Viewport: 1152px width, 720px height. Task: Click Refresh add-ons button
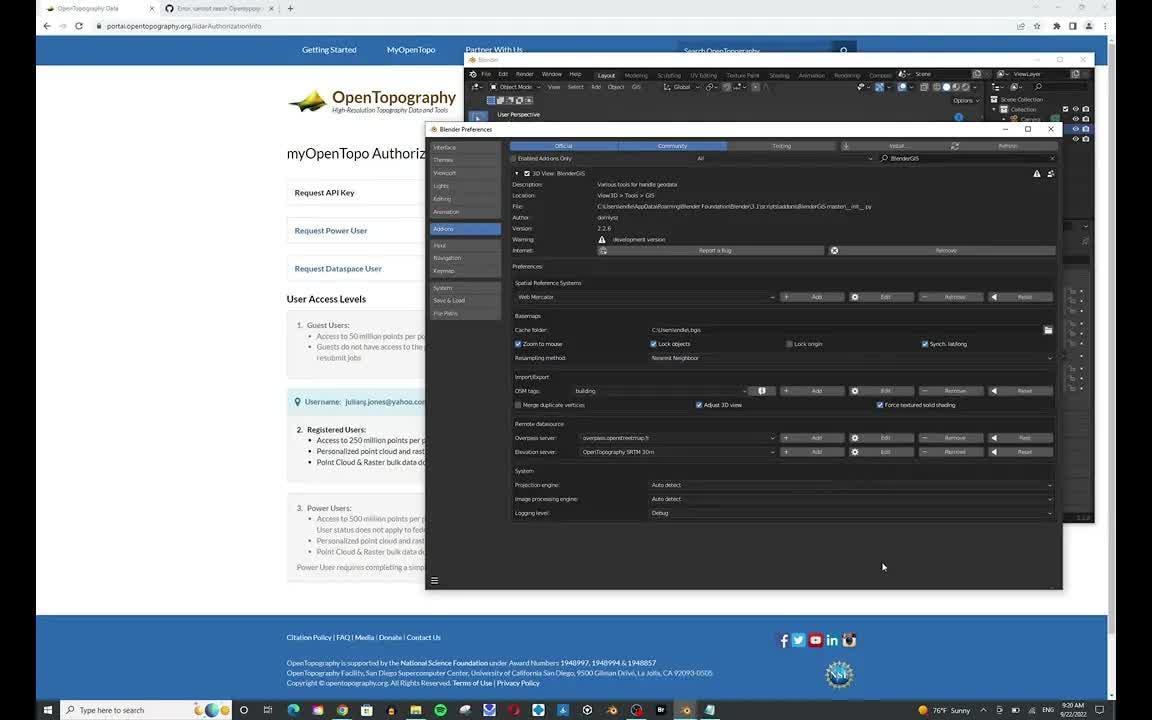click(1003, 146)
